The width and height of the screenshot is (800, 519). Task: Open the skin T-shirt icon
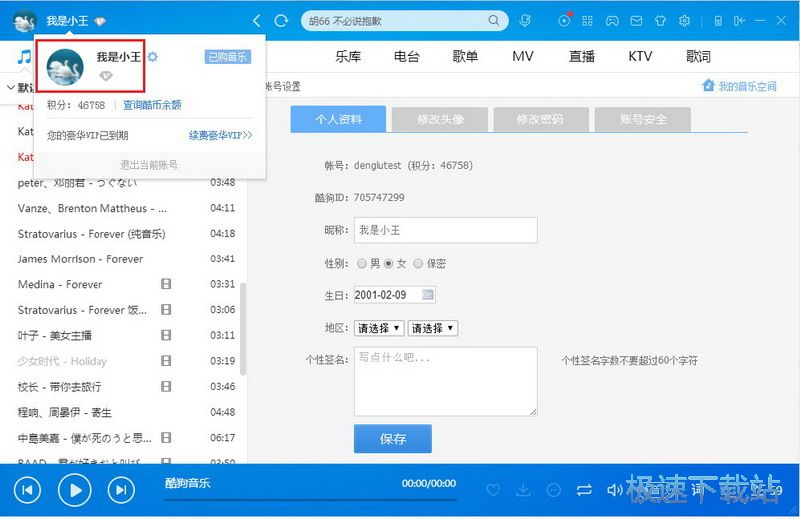coord(660,21)
